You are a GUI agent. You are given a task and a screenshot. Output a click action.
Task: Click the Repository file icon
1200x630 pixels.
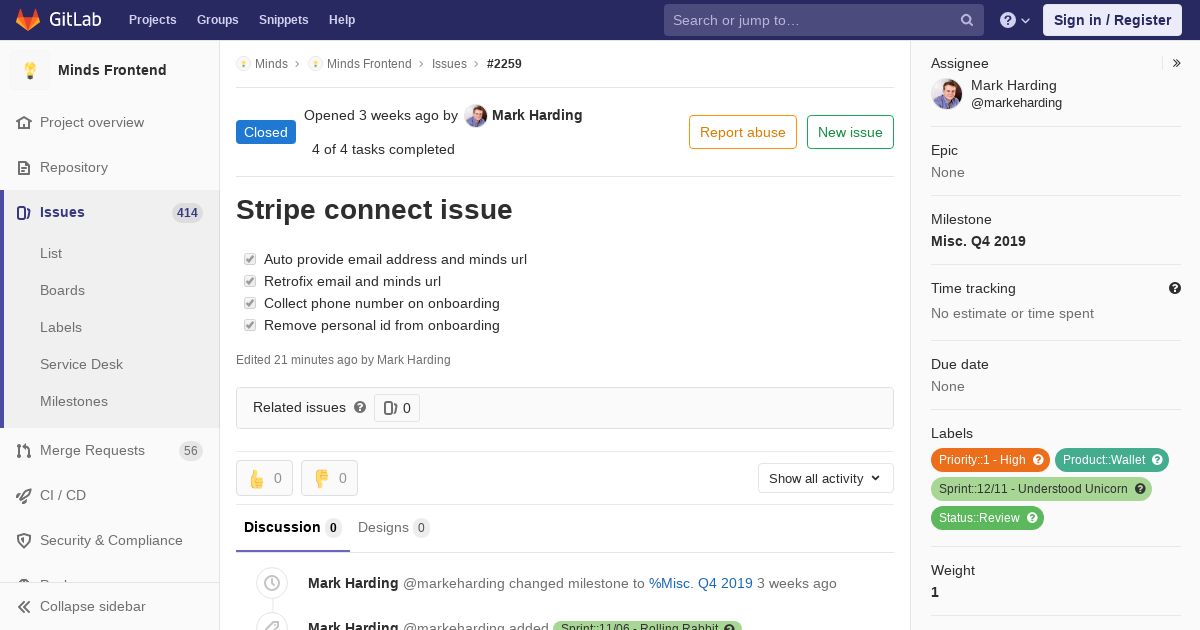click(x=24, y=167)
